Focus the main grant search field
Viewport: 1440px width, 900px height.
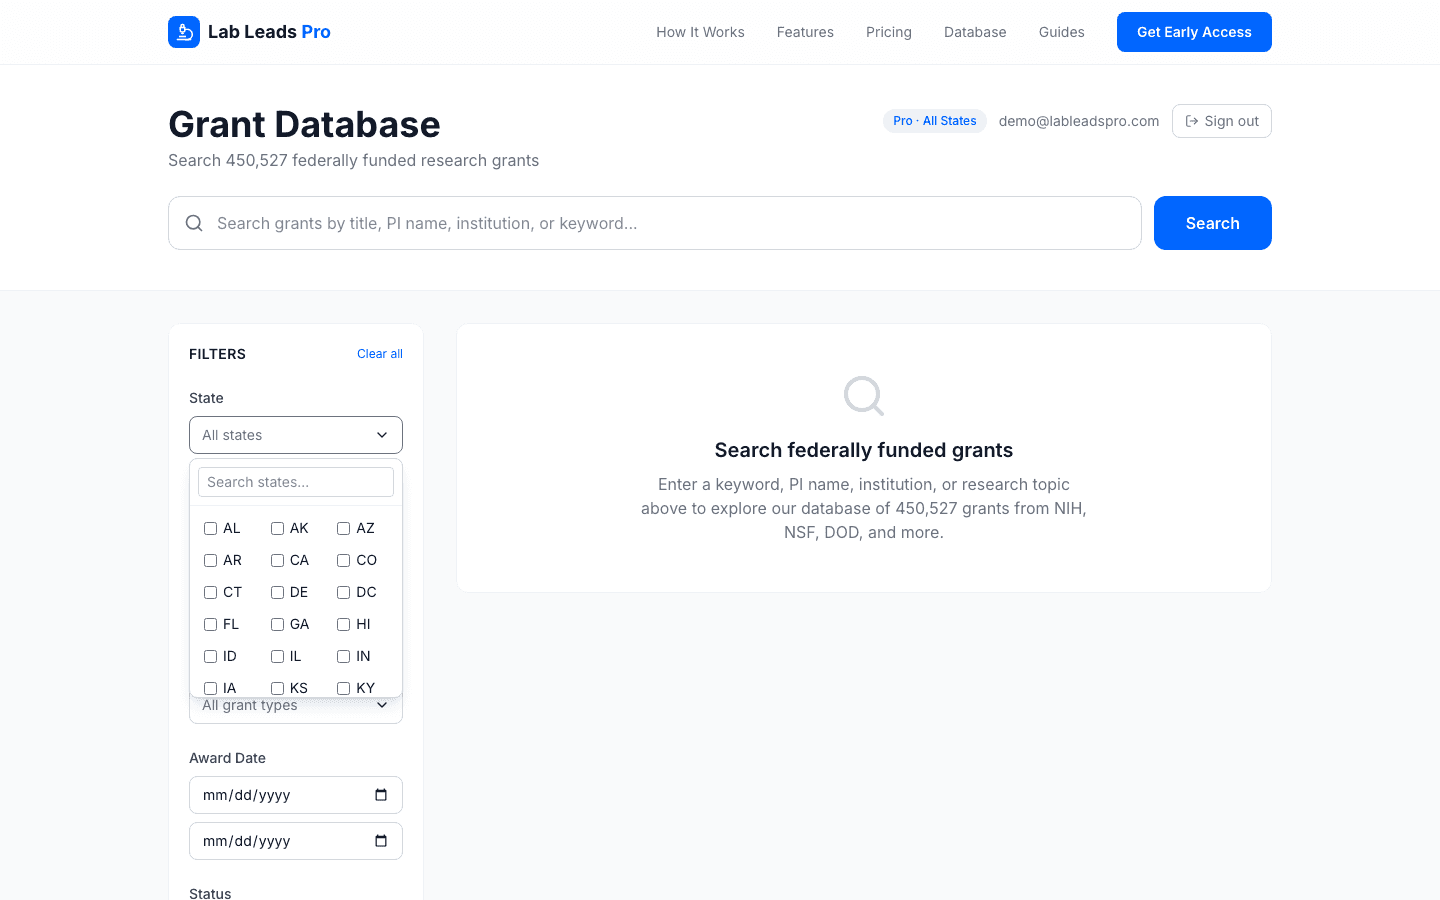(655, 223)
